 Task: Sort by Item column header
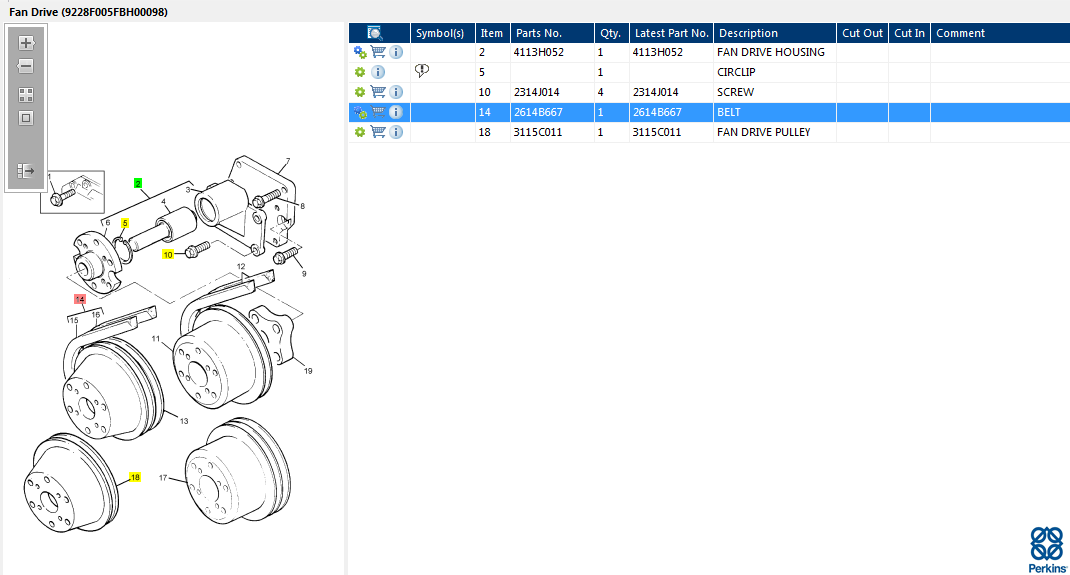(493, 33)
